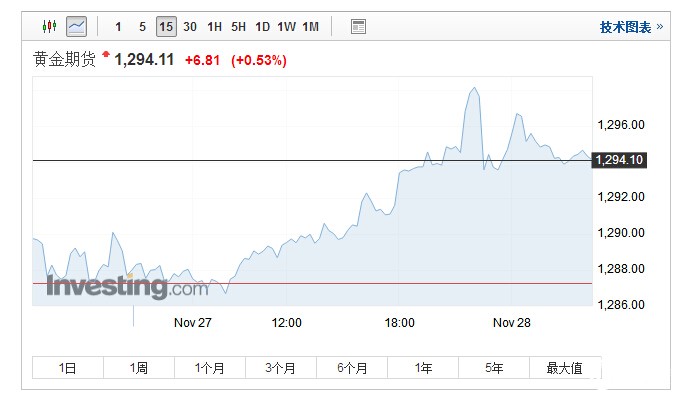This screenshot has width=682, height=402.
Task: Switch range to 6个月
Action: pos(352,368)
